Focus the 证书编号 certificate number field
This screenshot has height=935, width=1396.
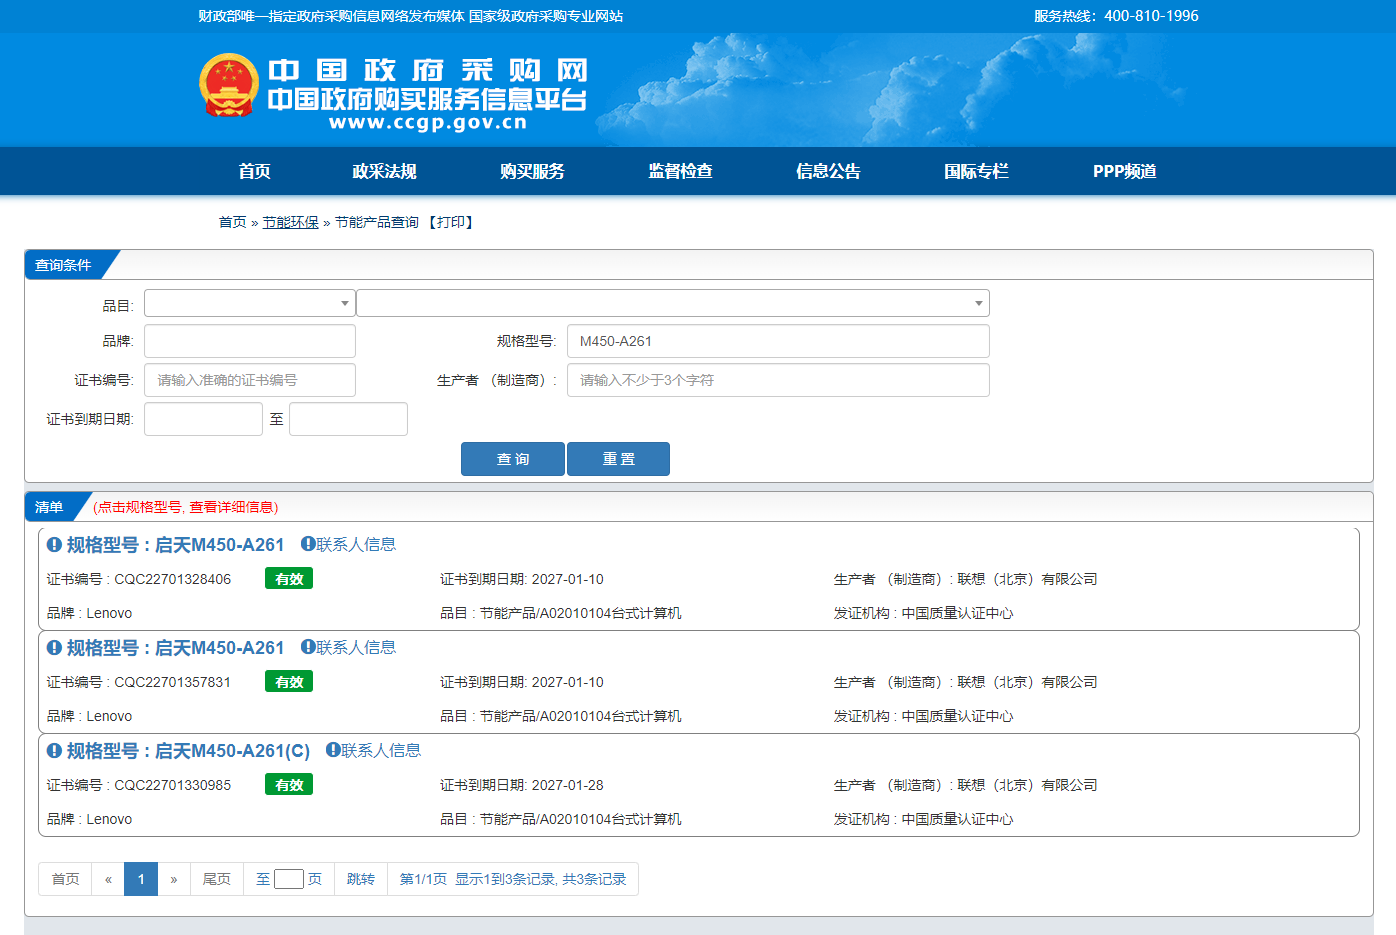(250, 380)
